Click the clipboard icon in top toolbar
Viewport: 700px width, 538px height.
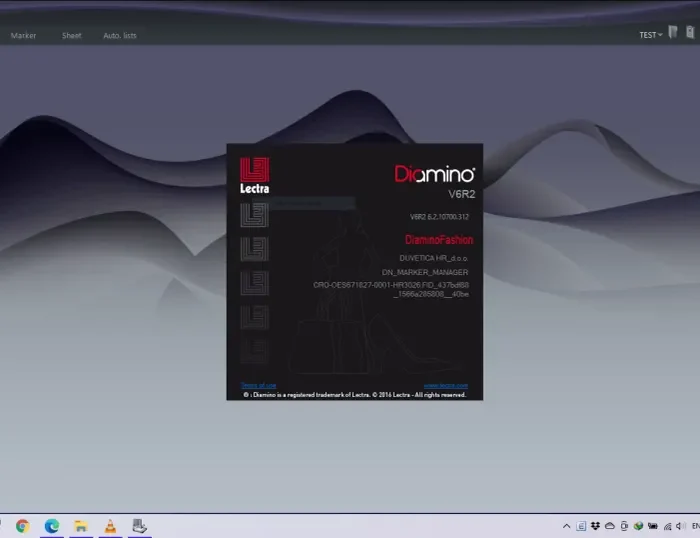tap(690, 32)
